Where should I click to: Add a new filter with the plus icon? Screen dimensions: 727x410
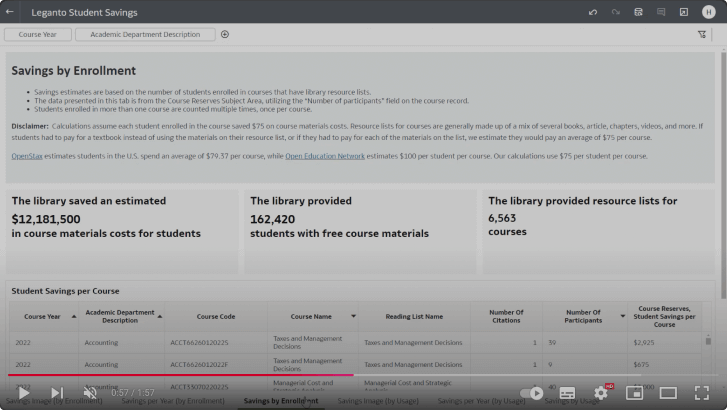coord(225,34)
